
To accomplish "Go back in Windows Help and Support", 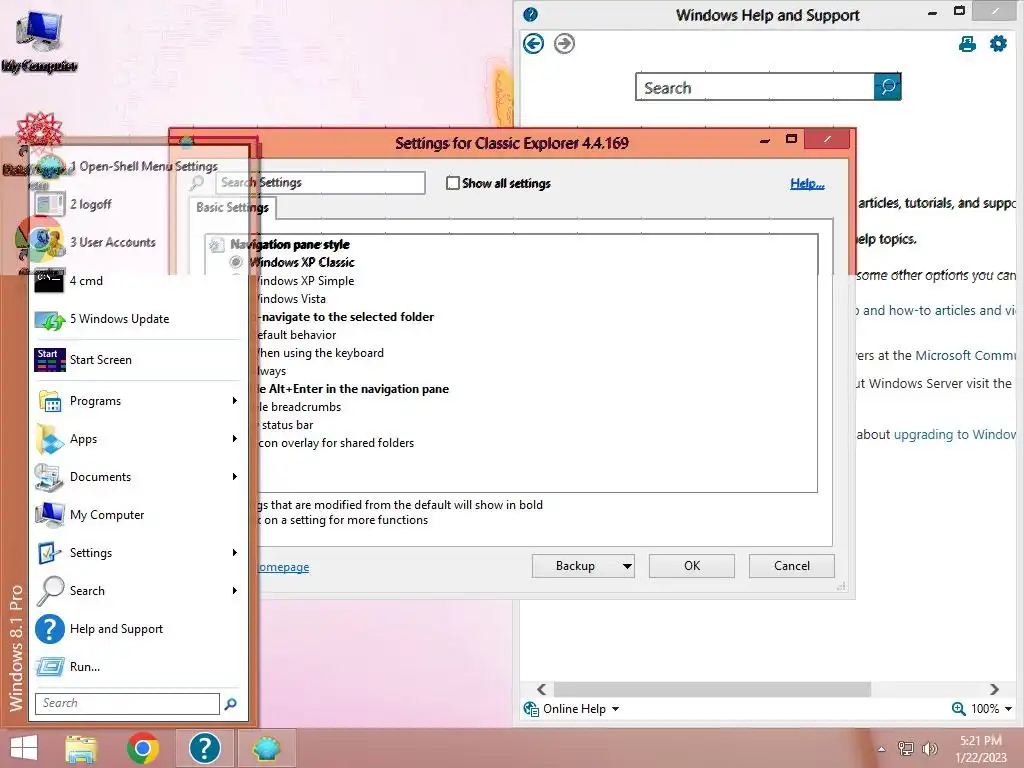I will pos(534,44).
